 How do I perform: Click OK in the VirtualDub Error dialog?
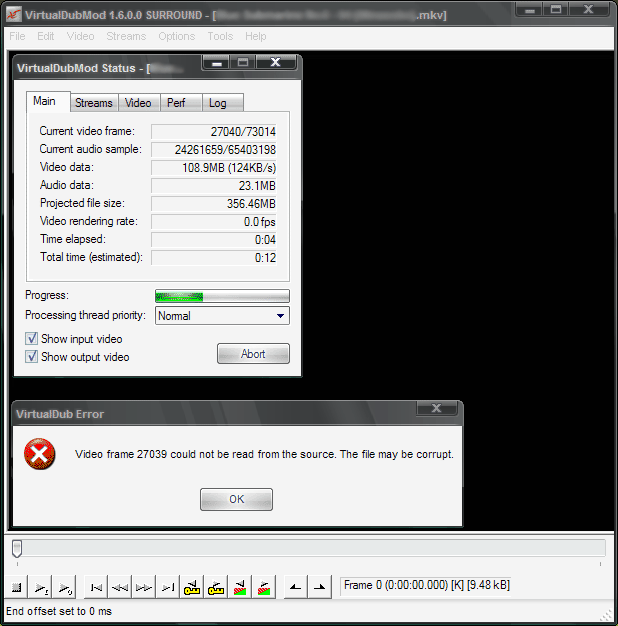tap(236, 499)
